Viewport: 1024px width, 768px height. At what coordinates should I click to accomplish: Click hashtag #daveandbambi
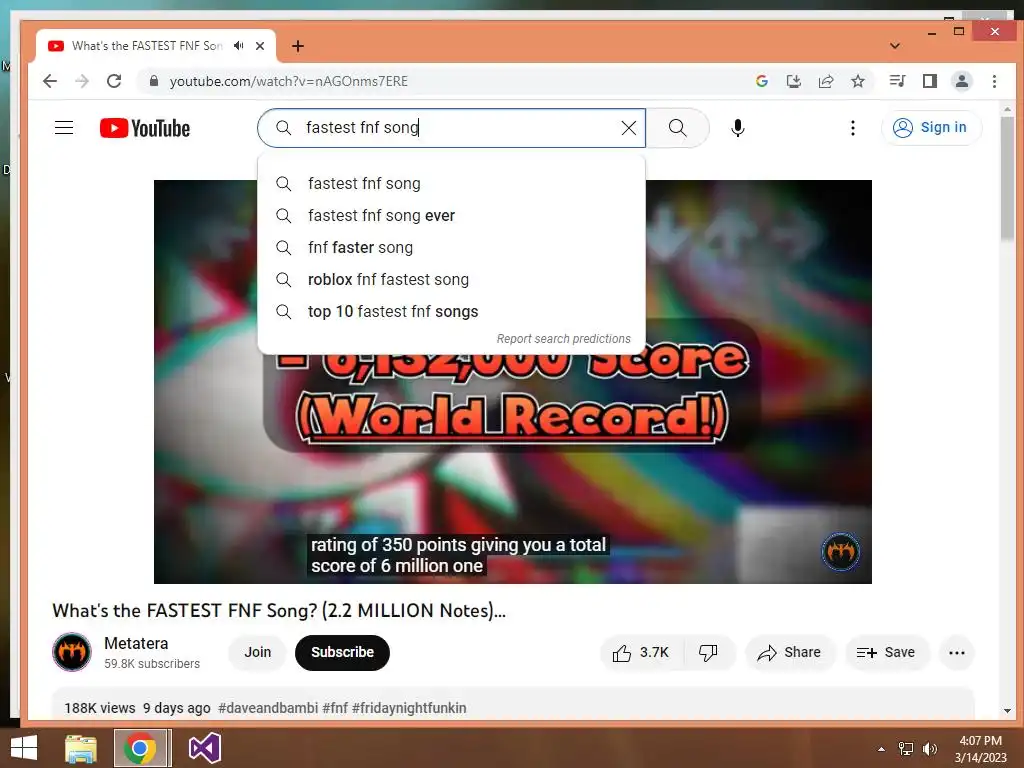click(x=268, y=708)
